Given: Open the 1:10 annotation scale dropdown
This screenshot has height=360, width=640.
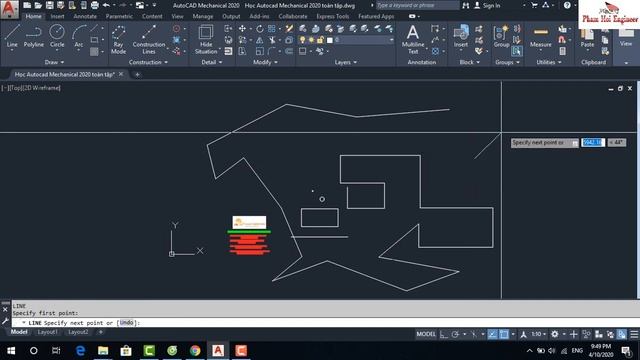Looking at the screenshot, I should (x=538, y=334).
